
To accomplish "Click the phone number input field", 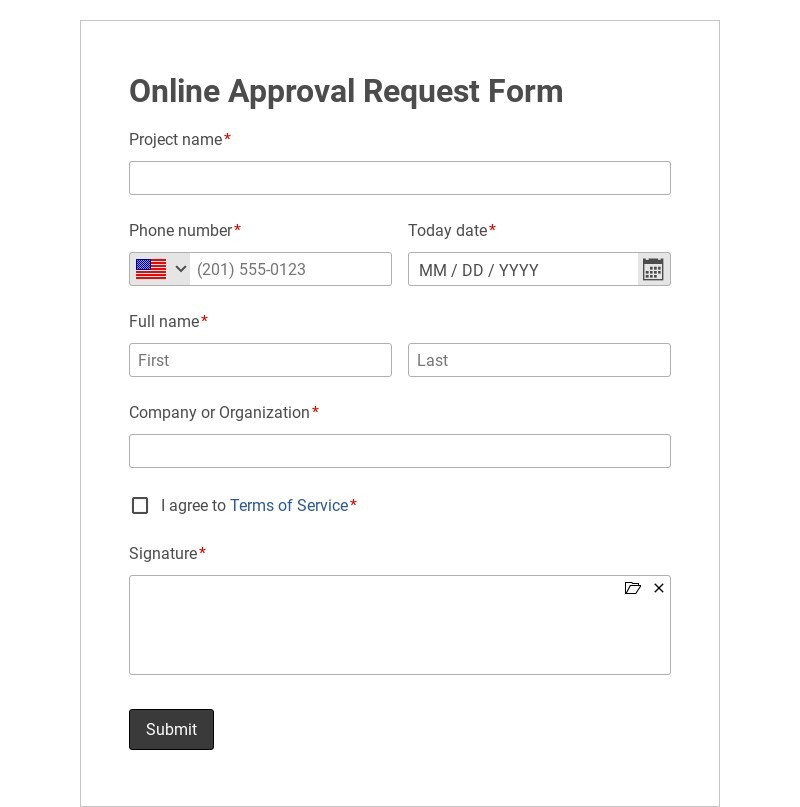I will click(x=290, y=269).
